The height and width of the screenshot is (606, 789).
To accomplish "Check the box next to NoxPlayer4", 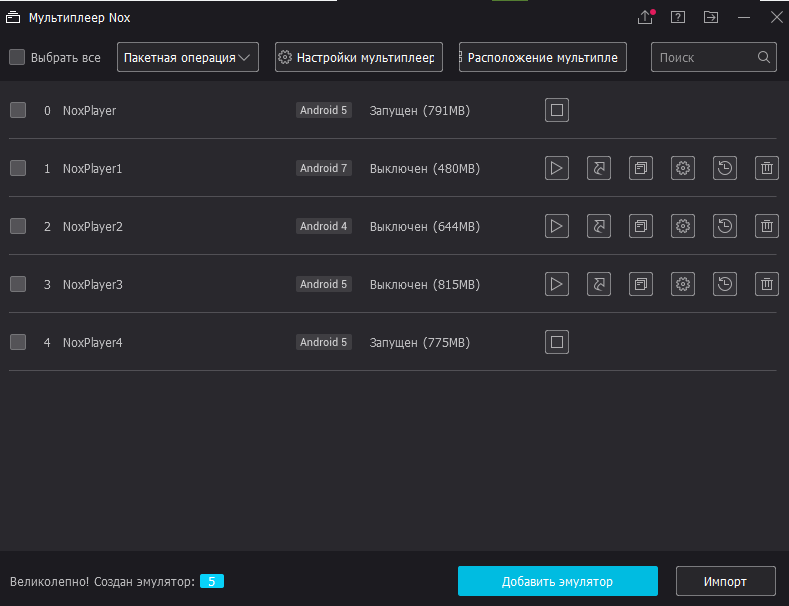I will coord(18,342).
